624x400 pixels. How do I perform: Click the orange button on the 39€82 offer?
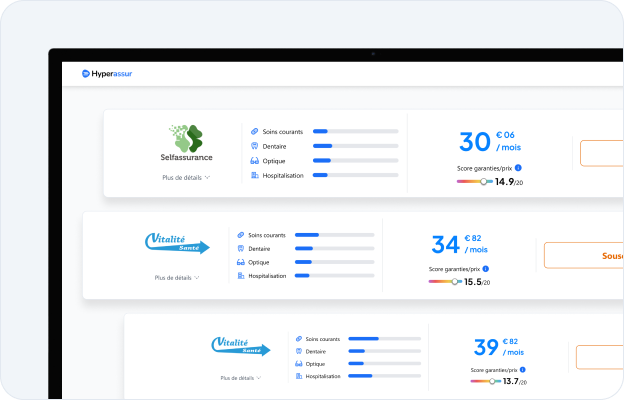click(599, 357)
